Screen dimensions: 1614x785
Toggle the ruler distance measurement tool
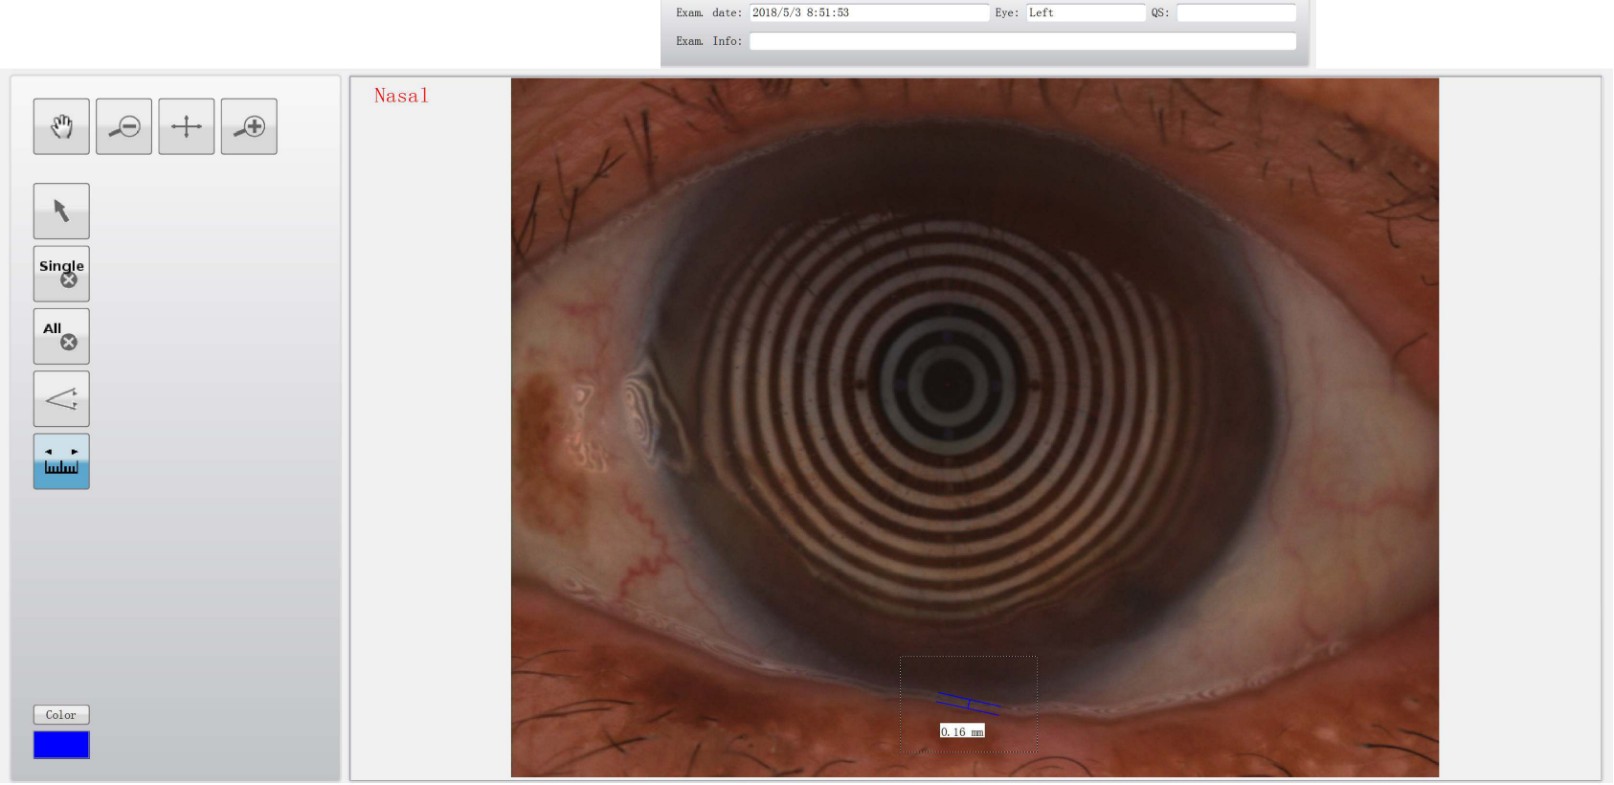pos(61,461)
